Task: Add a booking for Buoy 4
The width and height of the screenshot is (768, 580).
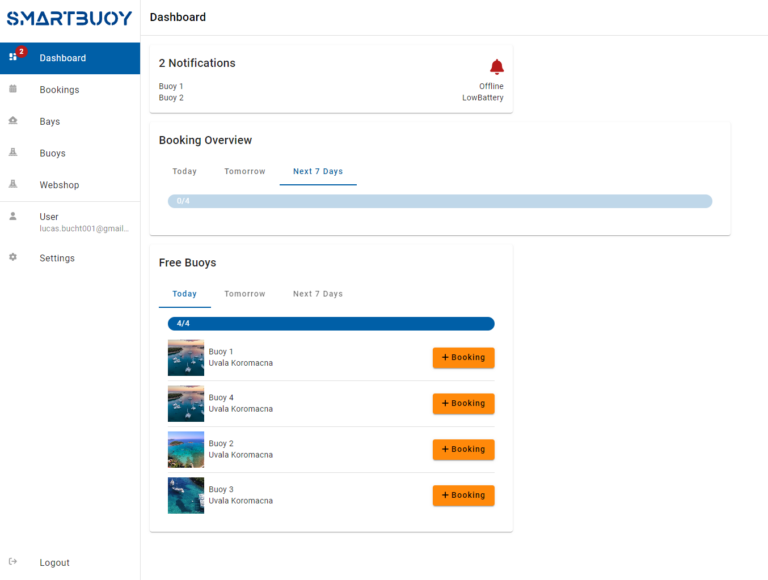Action: coord(463,404)
